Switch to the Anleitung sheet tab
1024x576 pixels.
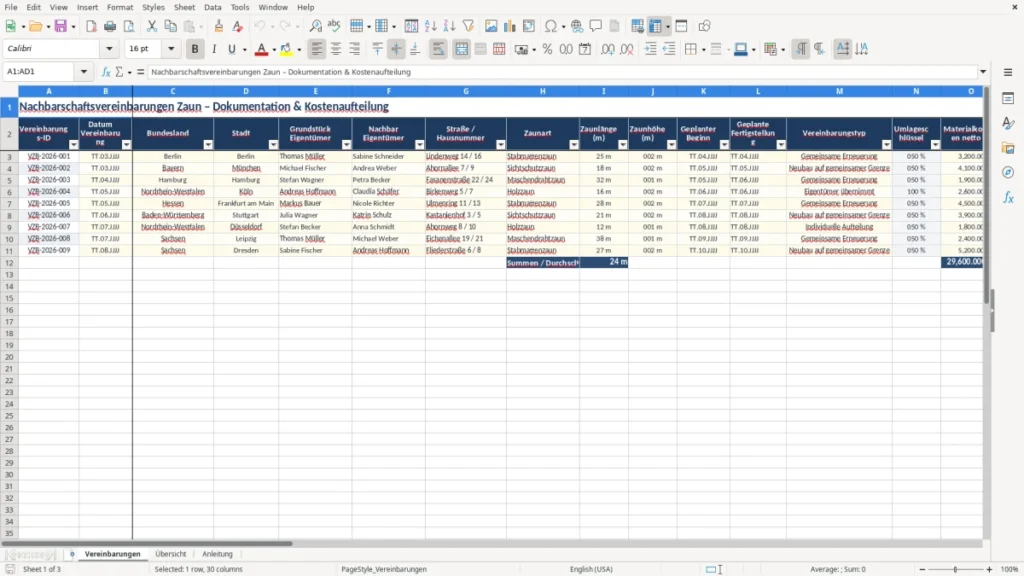coord(217,554)
